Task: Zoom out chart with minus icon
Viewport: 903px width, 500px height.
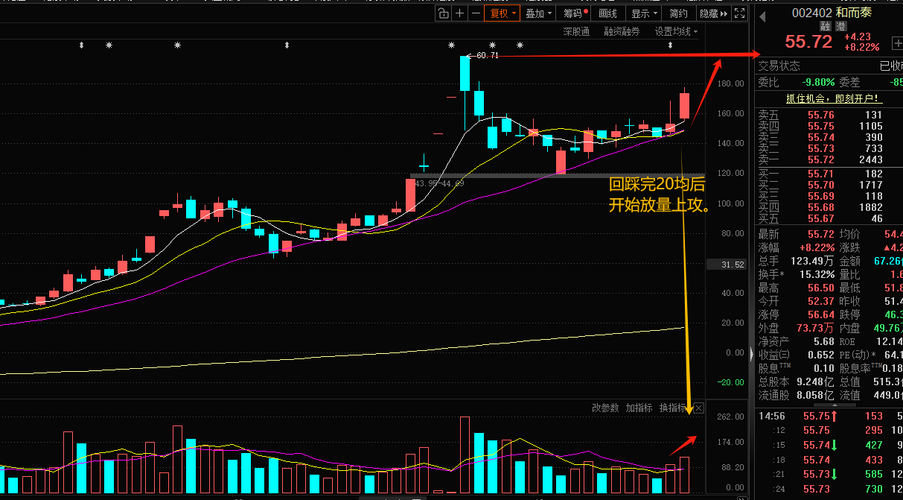Action: (x=476, y=14)
